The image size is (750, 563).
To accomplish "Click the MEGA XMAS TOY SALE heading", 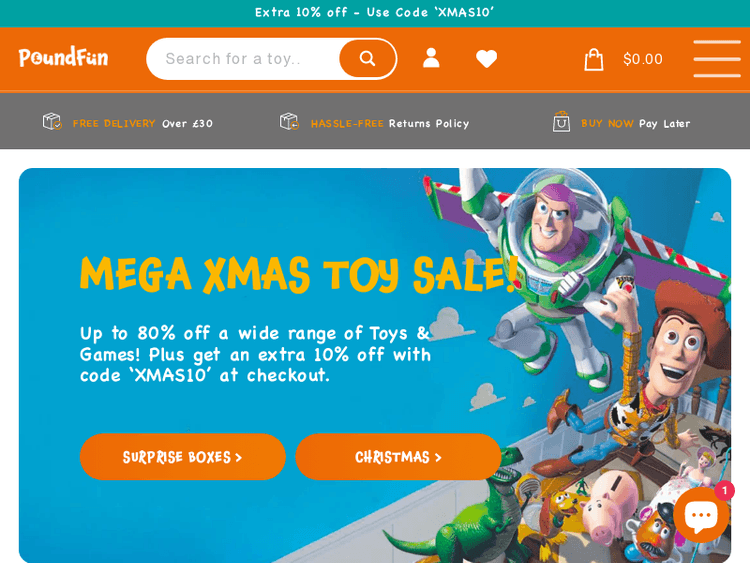I will 299,274.
